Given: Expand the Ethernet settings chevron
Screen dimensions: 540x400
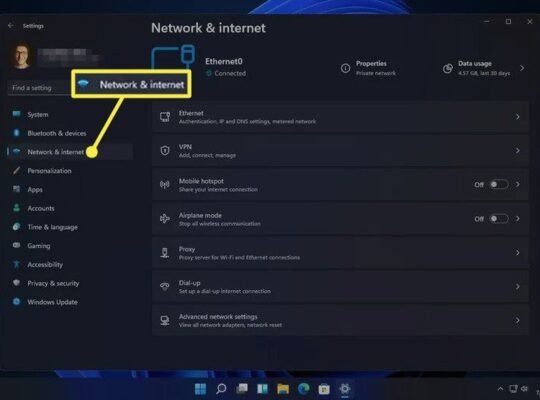Looking at the screenshot, I should (518, 117).
